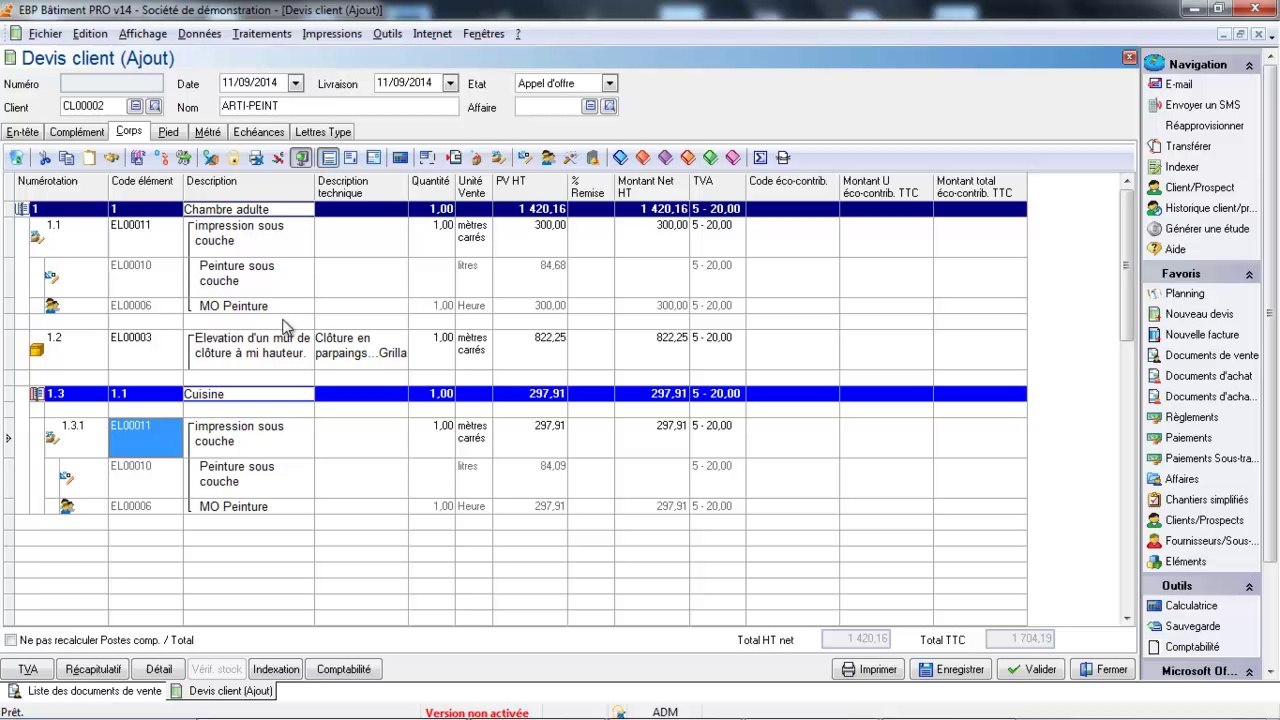Select the 'Chambre adulte' description cell
Screen dimensions: 1280x720
click(249, 209)
